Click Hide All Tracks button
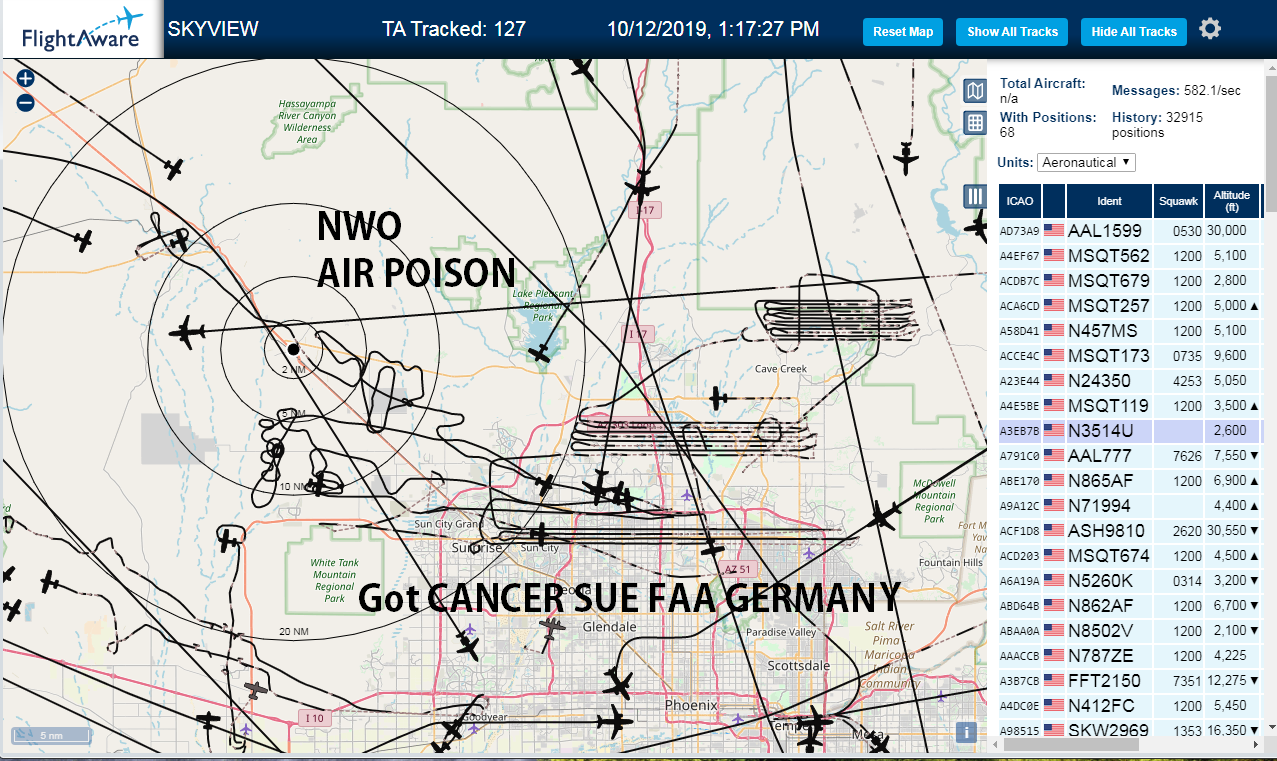Viewport: 1277px width, 761px height. [x=1134, y=32]
